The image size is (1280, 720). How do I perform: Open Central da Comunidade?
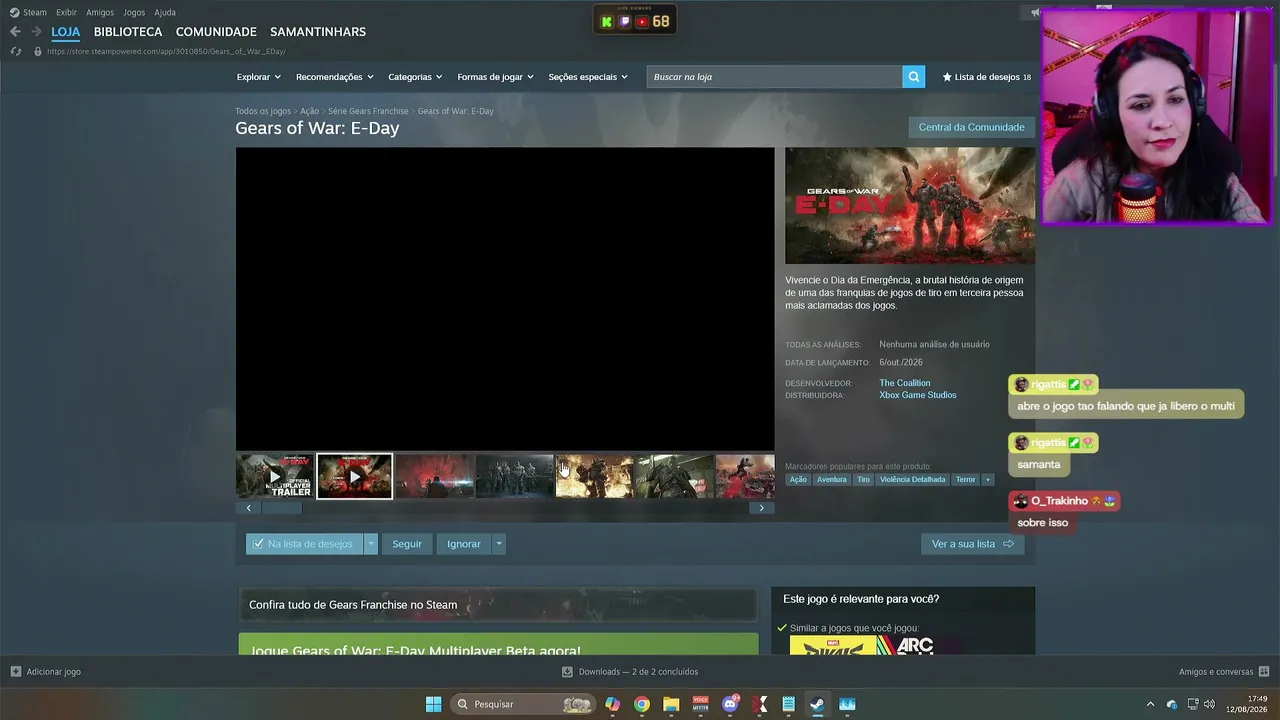(971, 127)
